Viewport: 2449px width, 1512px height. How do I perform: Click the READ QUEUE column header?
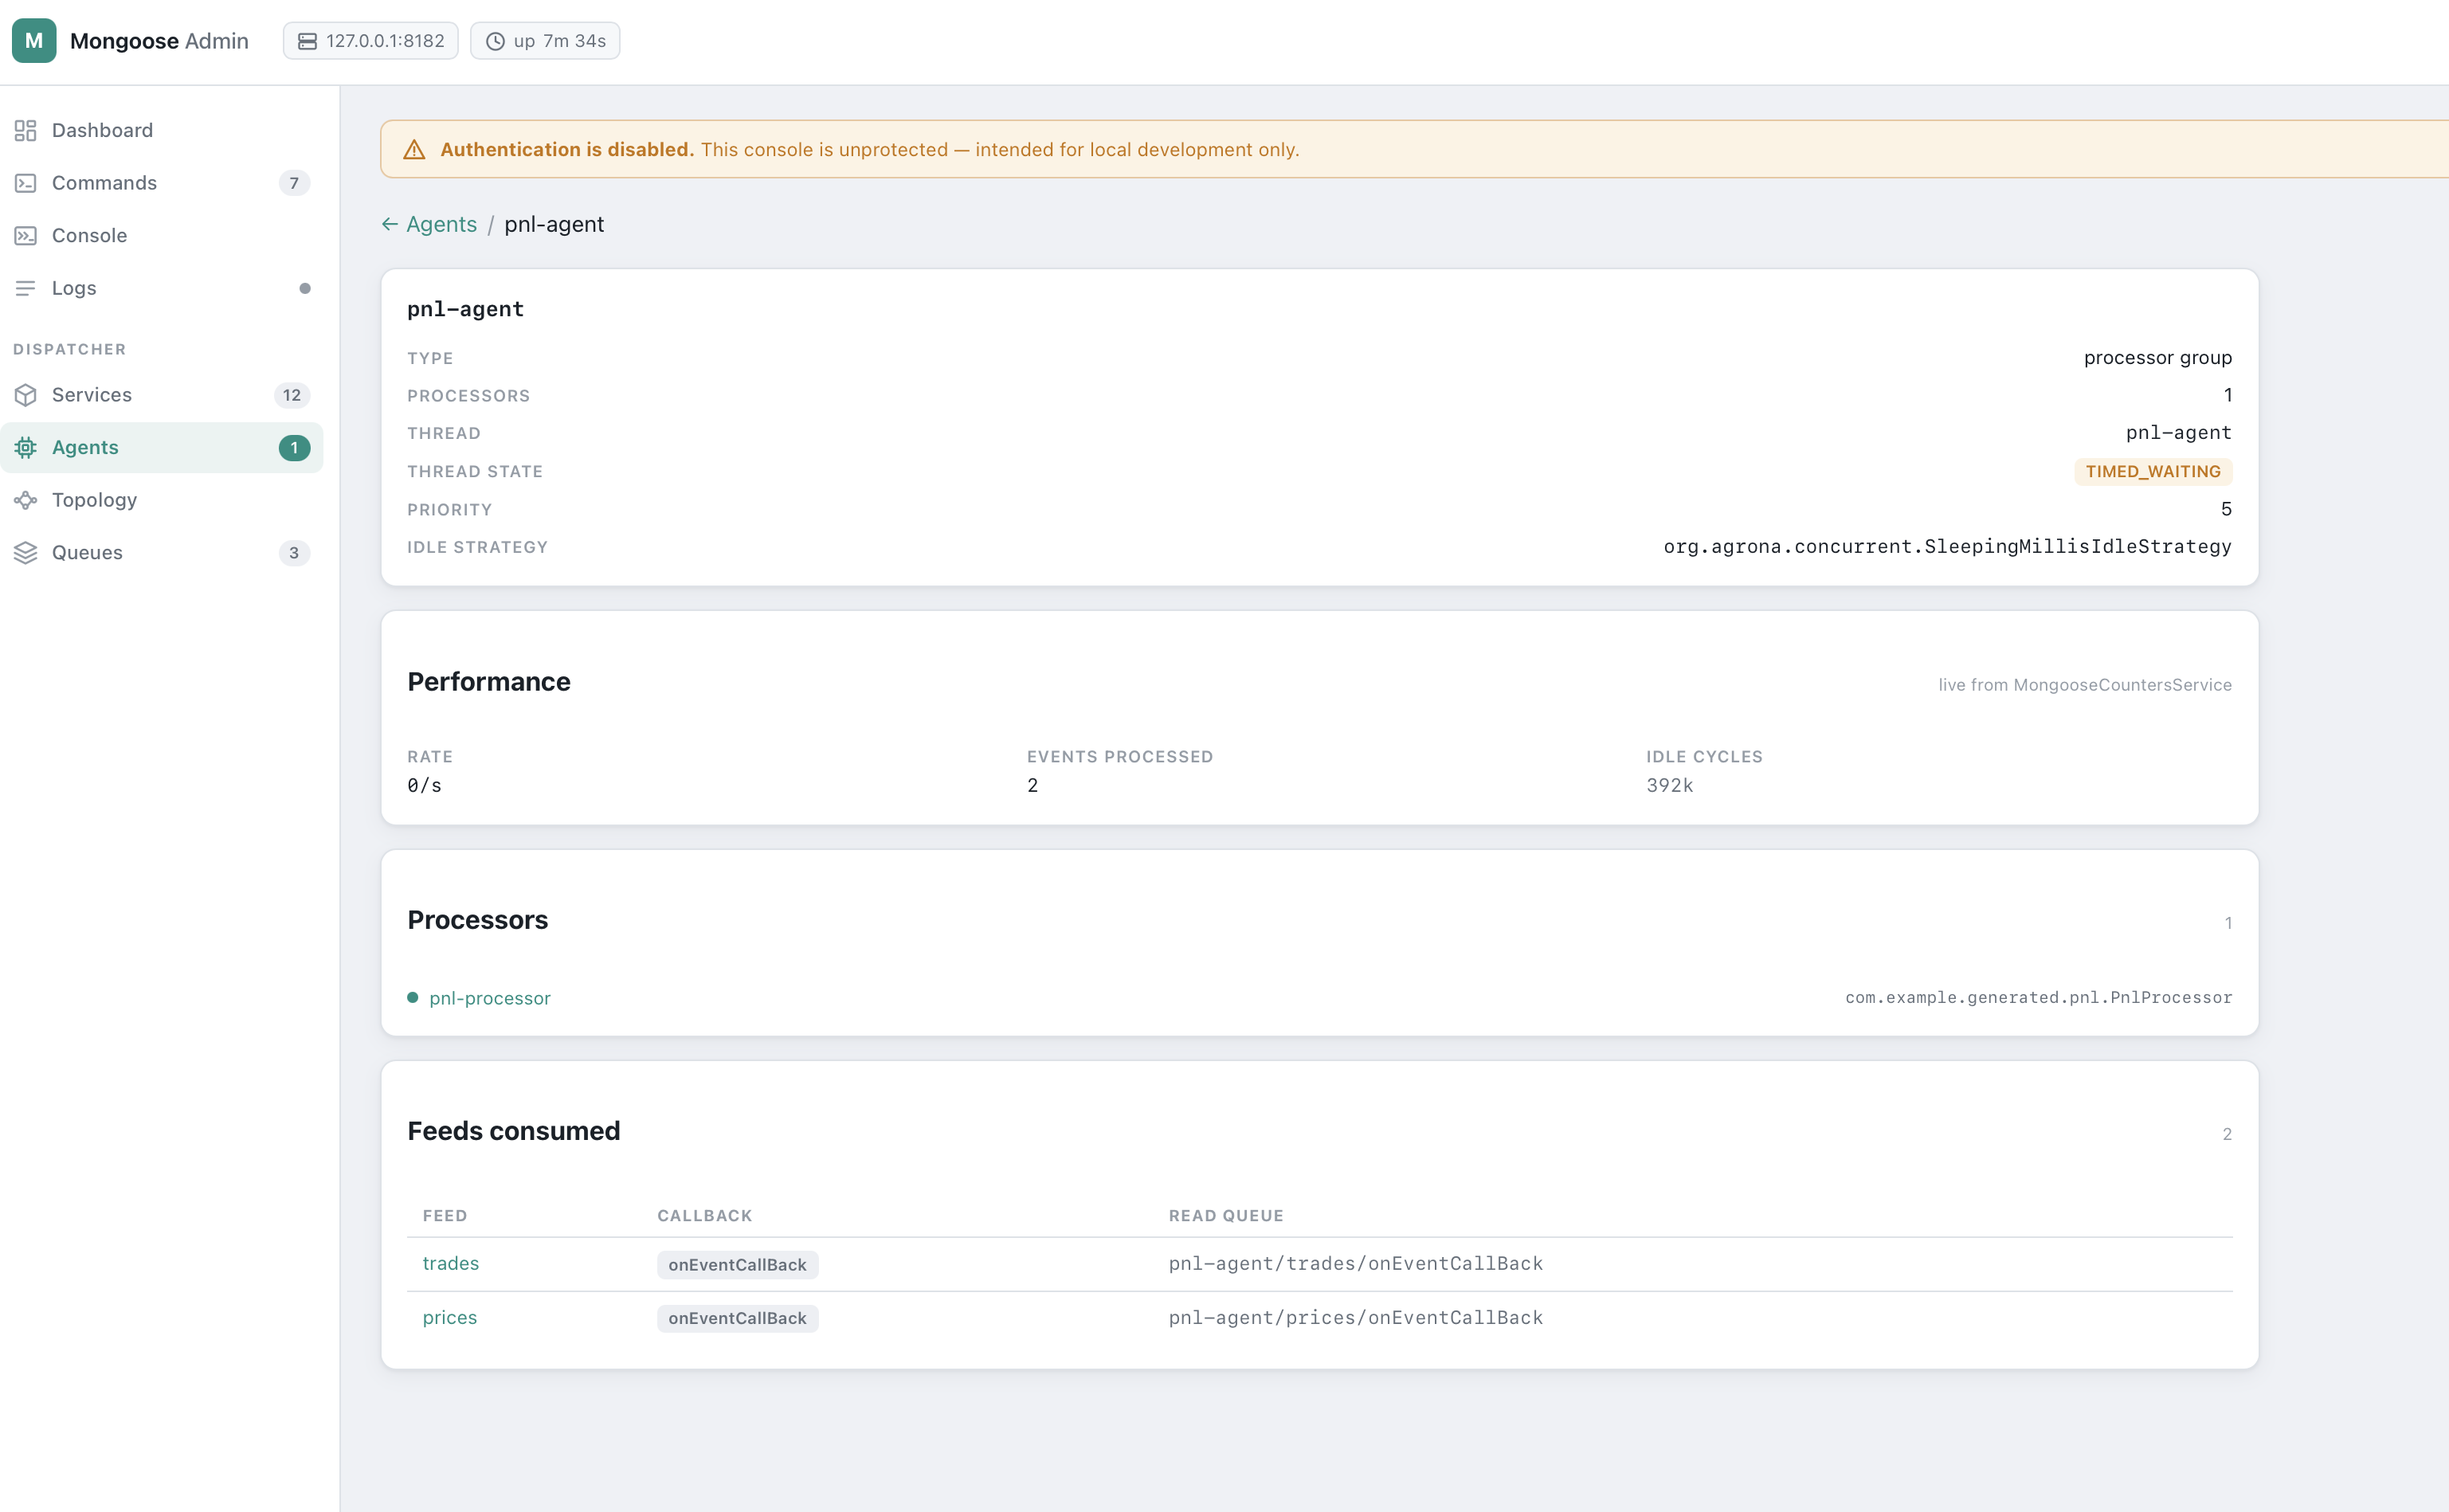tap(1226, 1215)
